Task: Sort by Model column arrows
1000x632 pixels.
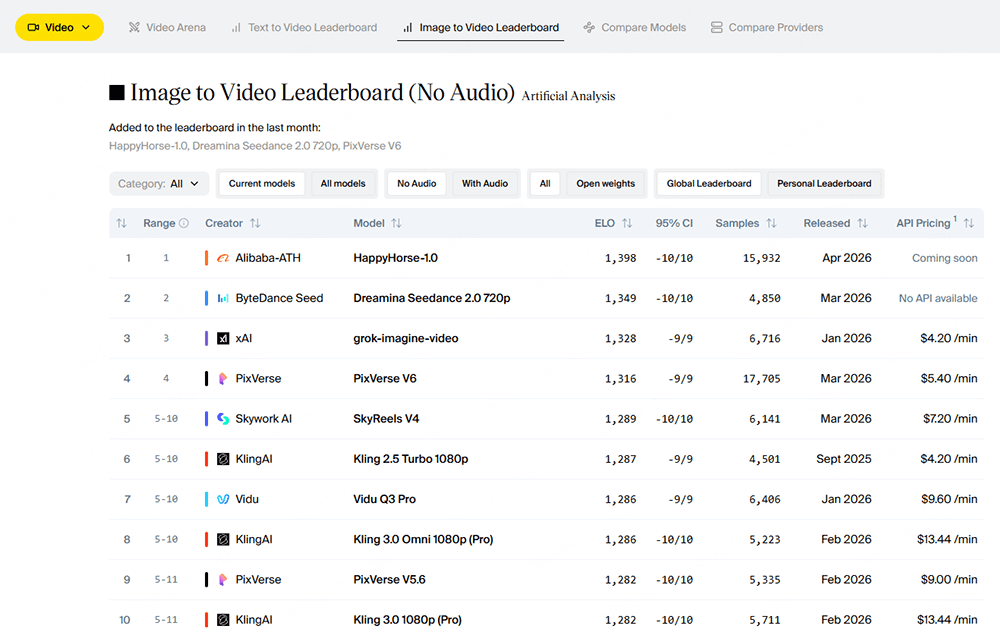Action: (396, 223)
